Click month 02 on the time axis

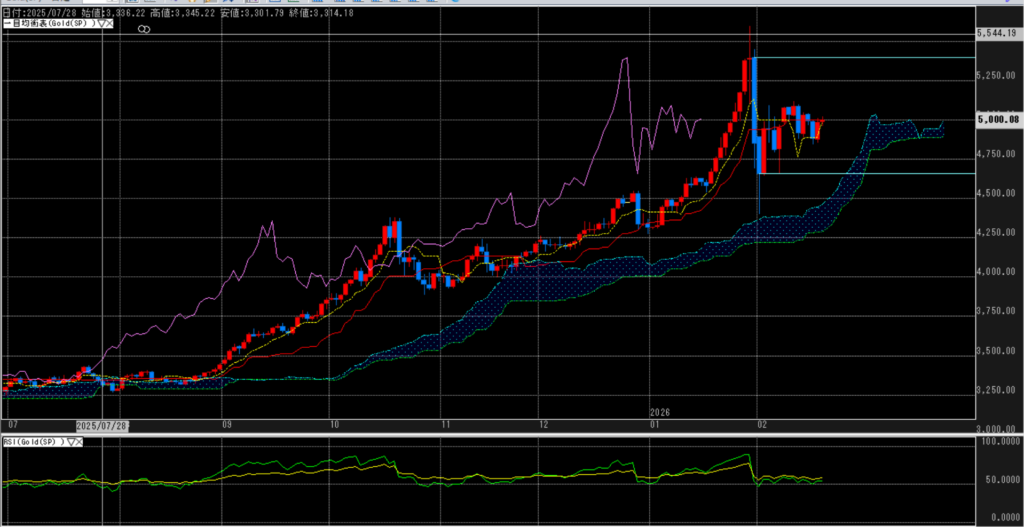[x=760, y=424]
